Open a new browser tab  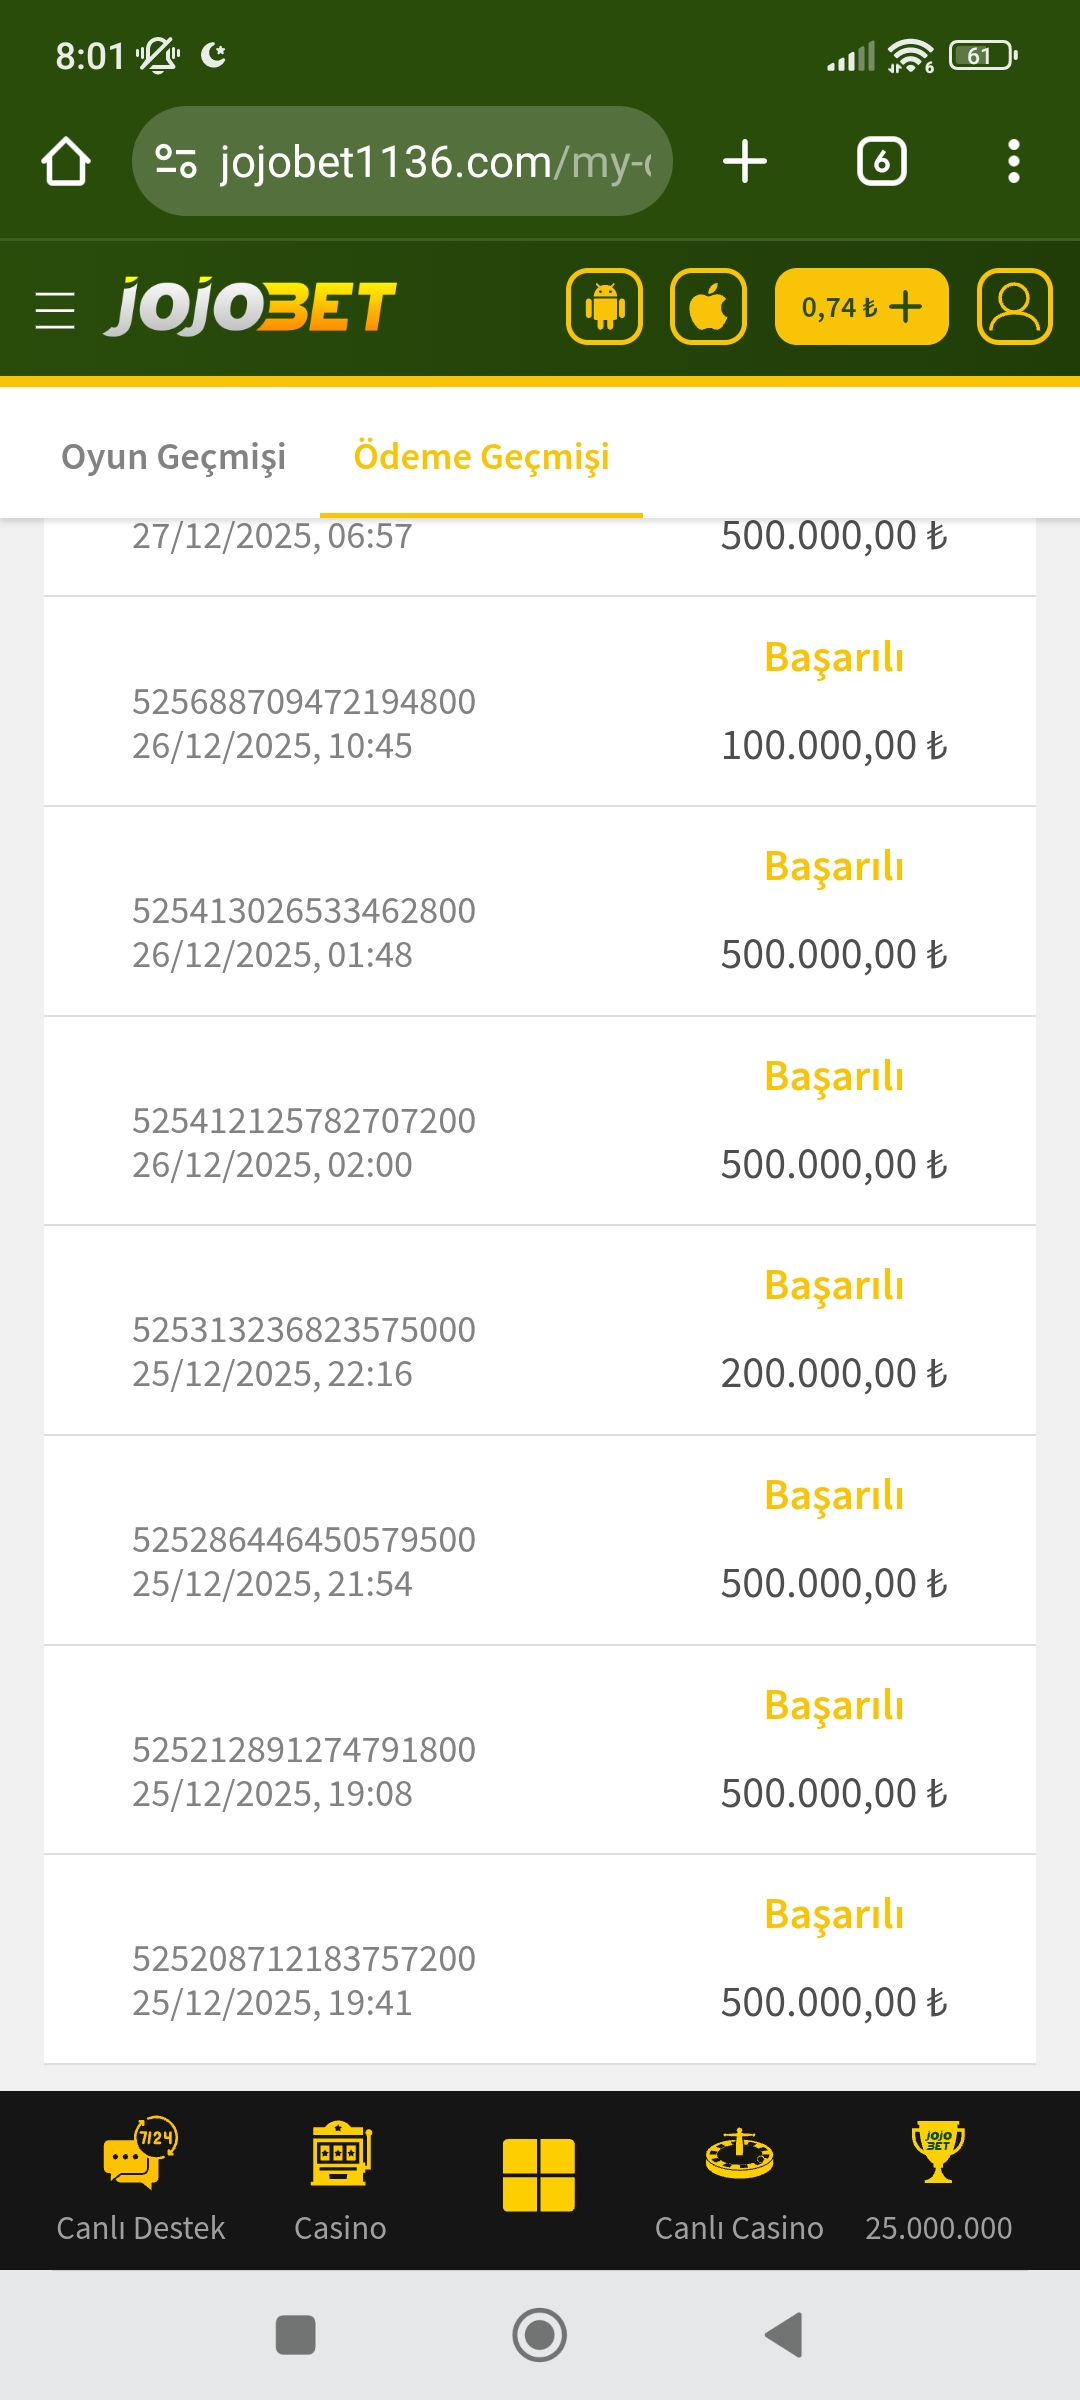pos(745,162)
